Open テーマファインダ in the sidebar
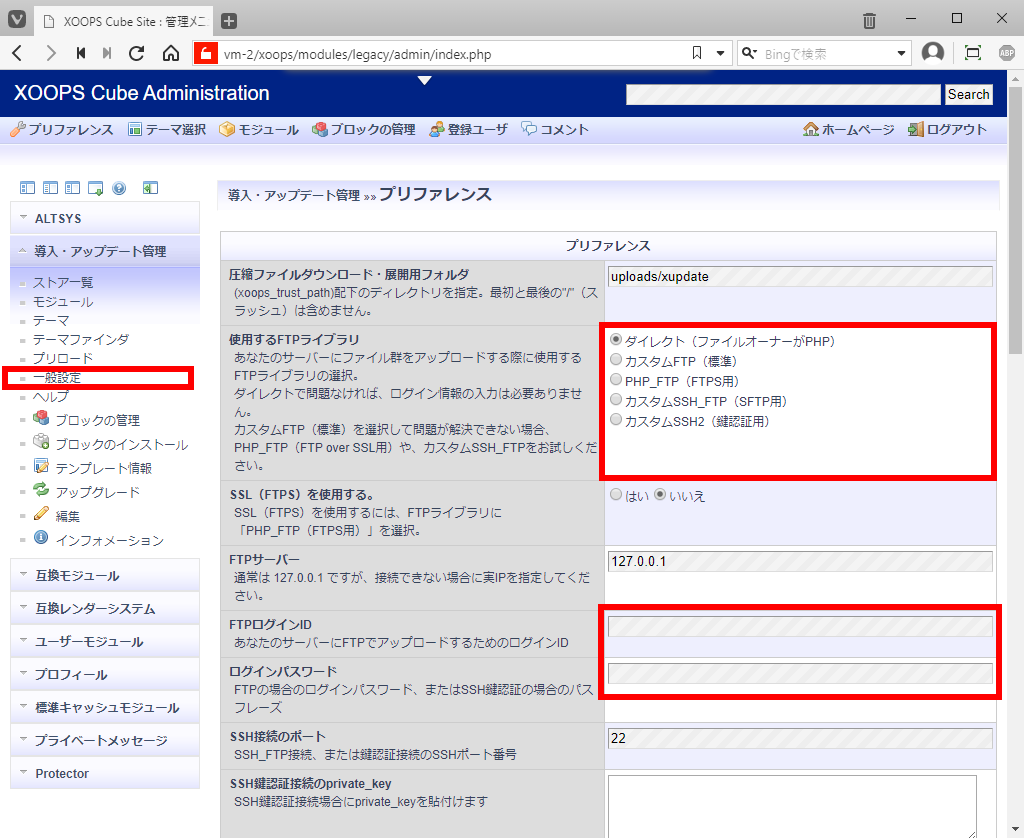 click(81, 339)
